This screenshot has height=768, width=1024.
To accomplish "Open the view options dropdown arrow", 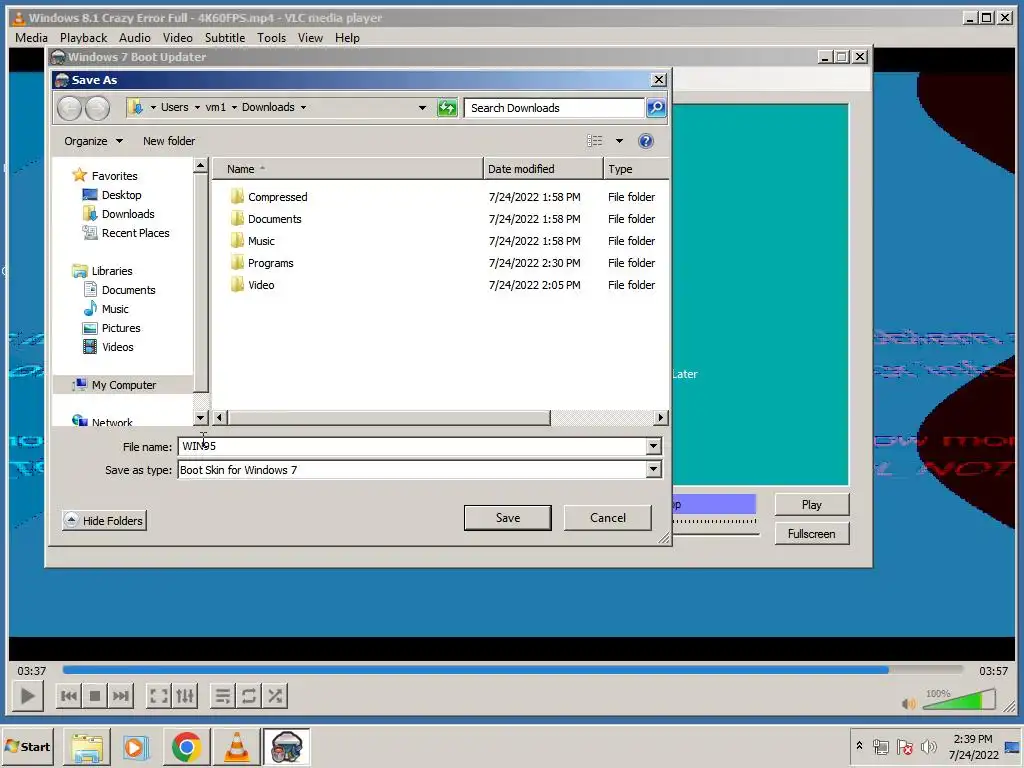I will coord(619,141).
